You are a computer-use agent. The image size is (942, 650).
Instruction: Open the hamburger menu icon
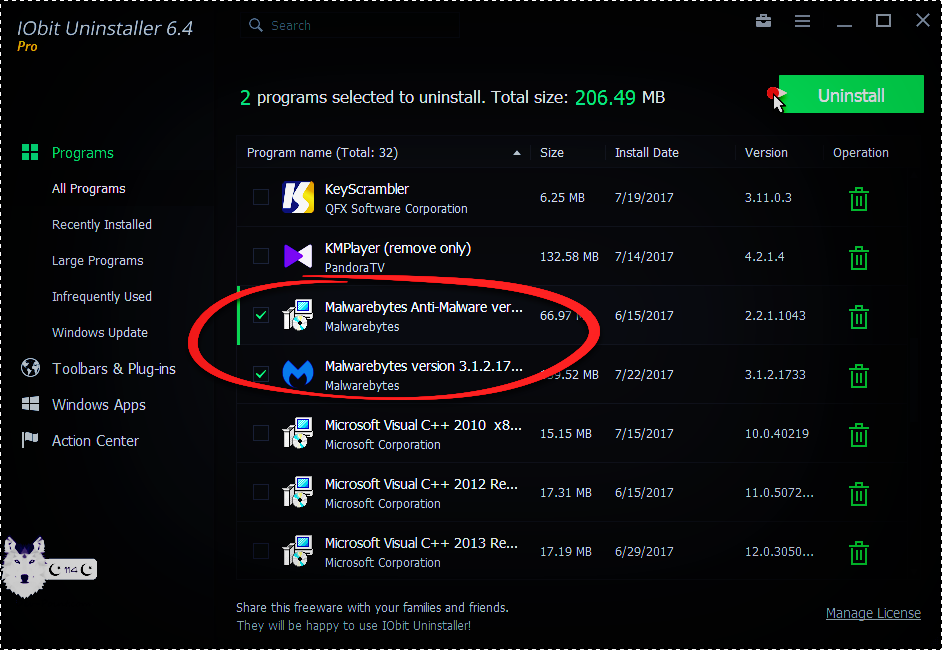[x=802, y=21]
